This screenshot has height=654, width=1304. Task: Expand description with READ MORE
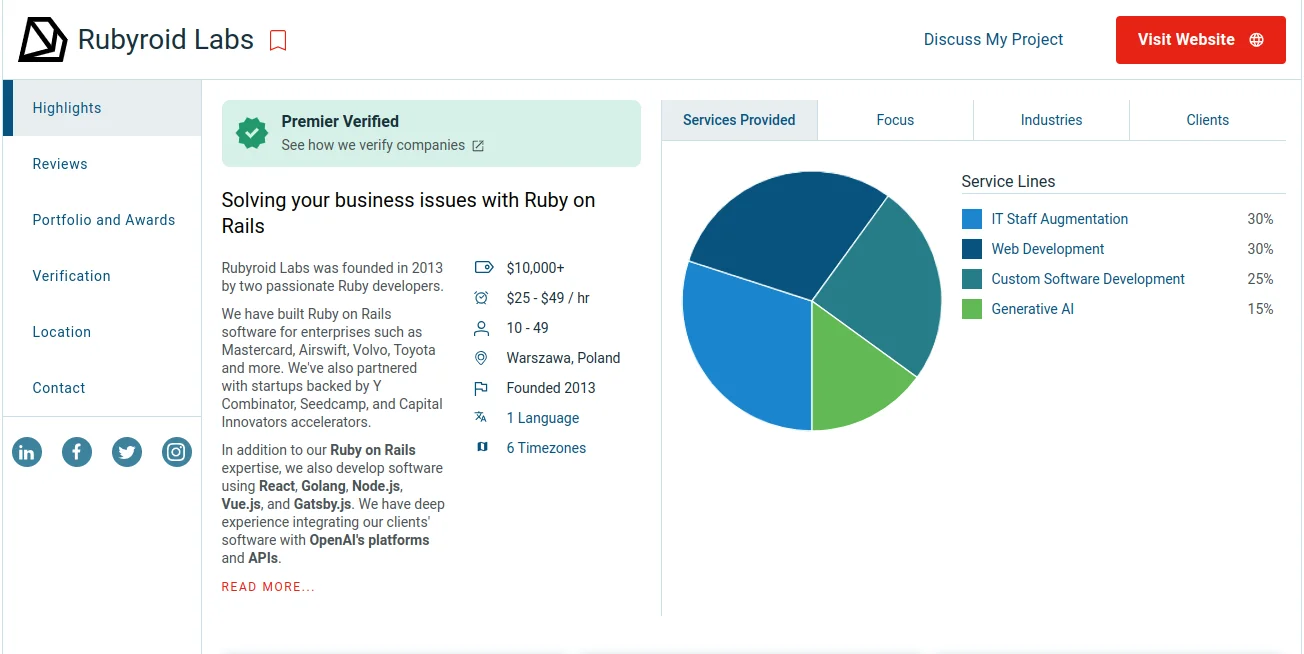[x=268, y=587]
